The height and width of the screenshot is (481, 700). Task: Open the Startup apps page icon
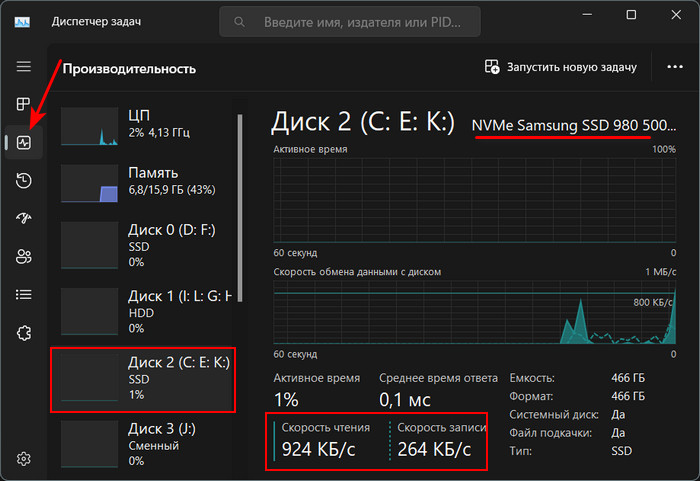pyautogui.click(x=24, y=218)
